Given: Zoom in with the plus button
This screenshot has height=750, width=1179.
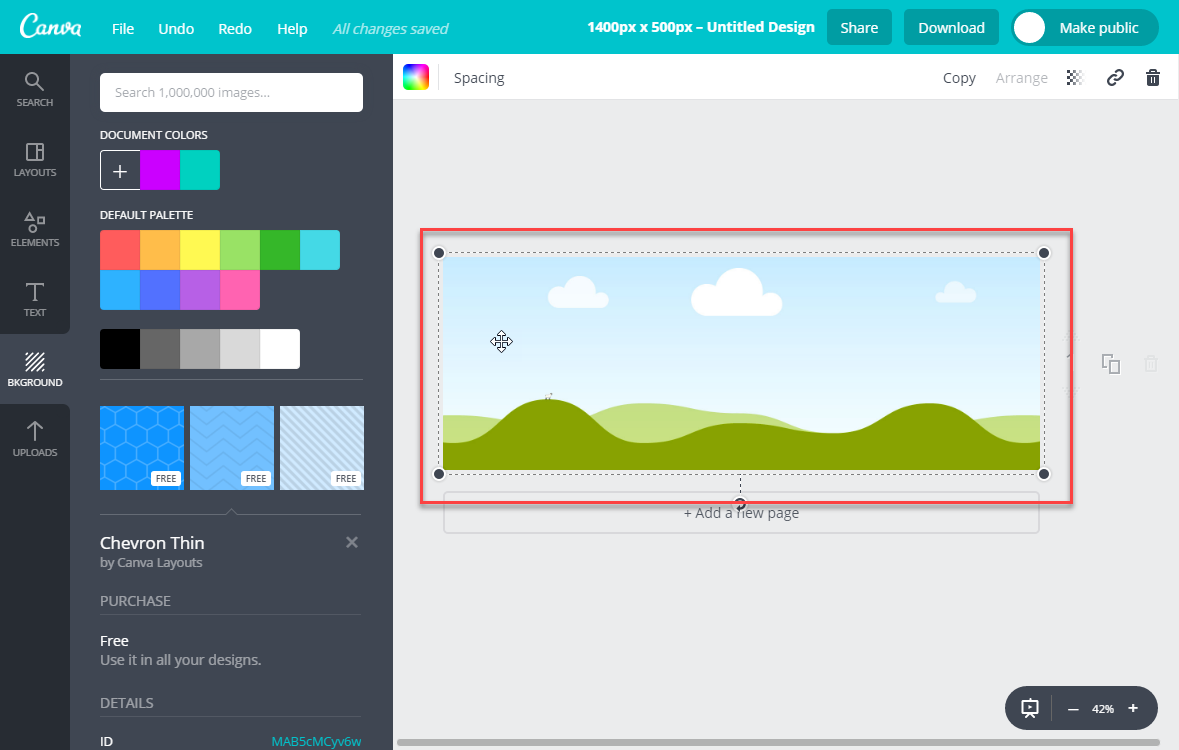Looking at the screenshot, I should pos(1133,709).
